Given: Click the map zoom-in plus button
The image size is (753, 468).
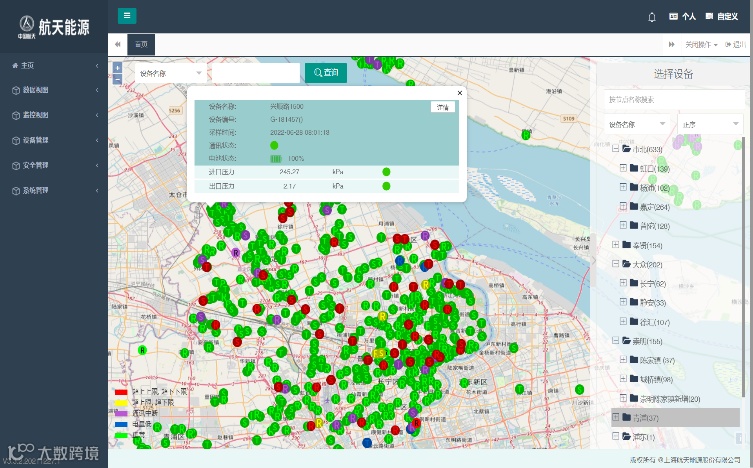Looking at the screenshot, I should click(x=117, y=68).
